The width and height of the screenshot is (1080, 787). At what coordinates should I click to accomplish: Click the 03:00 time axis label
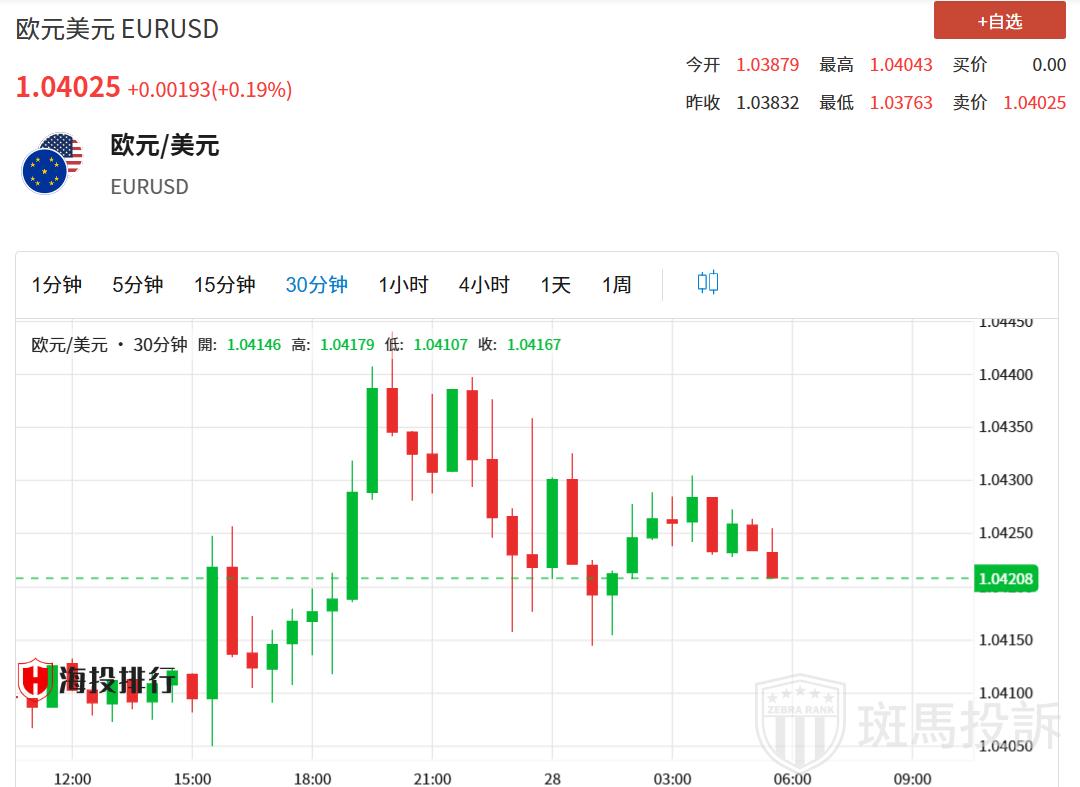coord(672,778)
